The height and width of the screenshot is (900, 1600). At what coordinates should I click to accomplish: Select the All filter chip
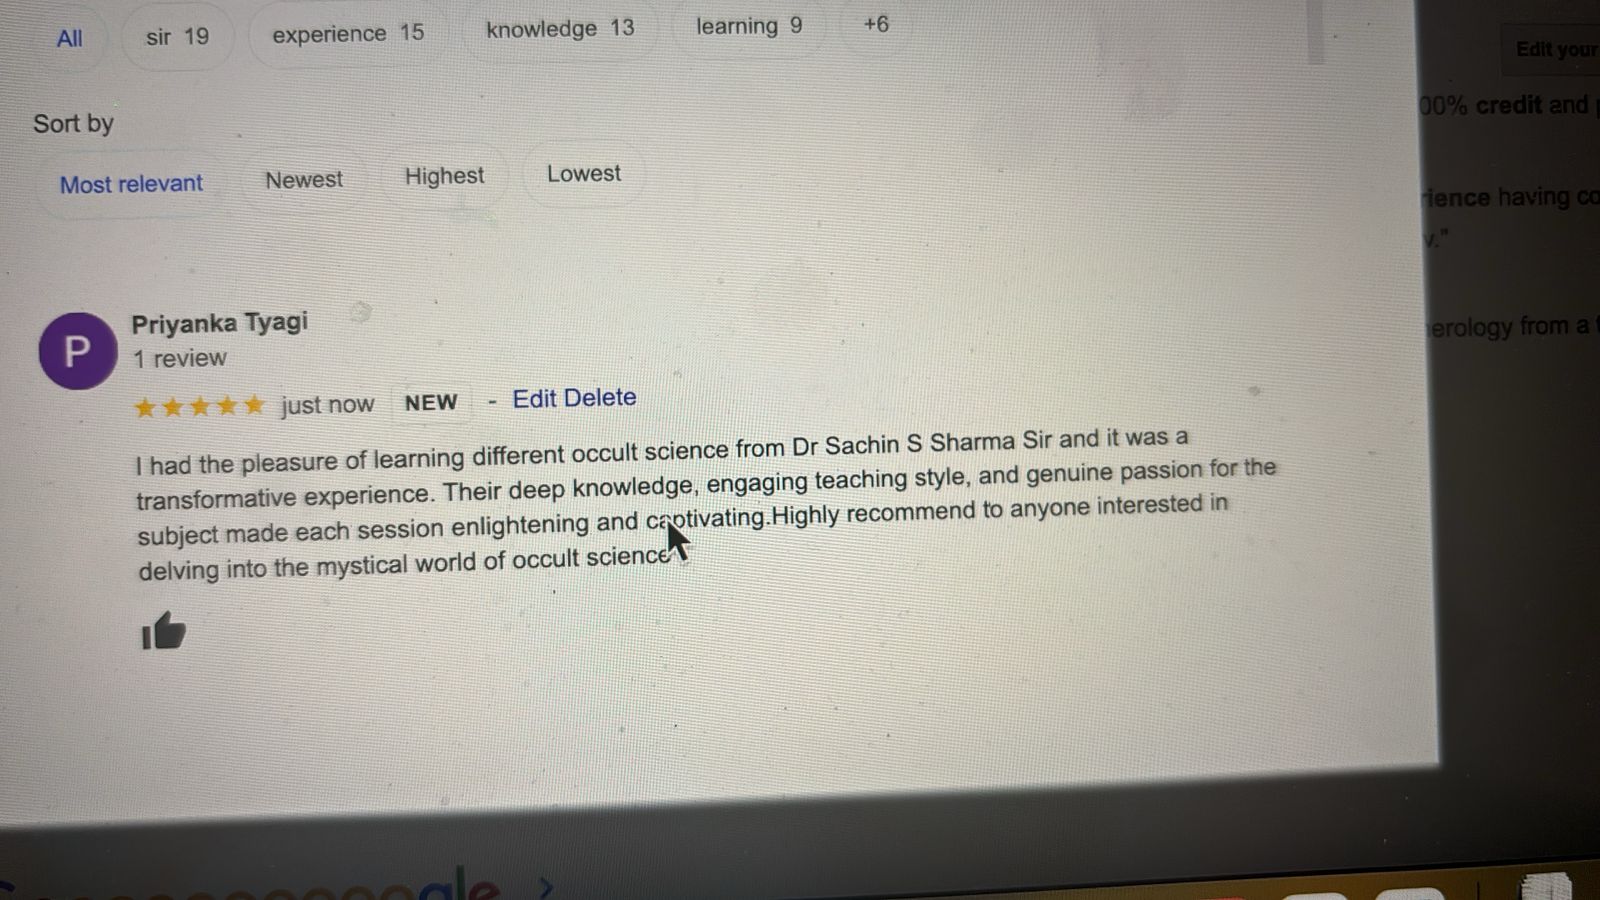pyautogui.click(x=69, y=39)
